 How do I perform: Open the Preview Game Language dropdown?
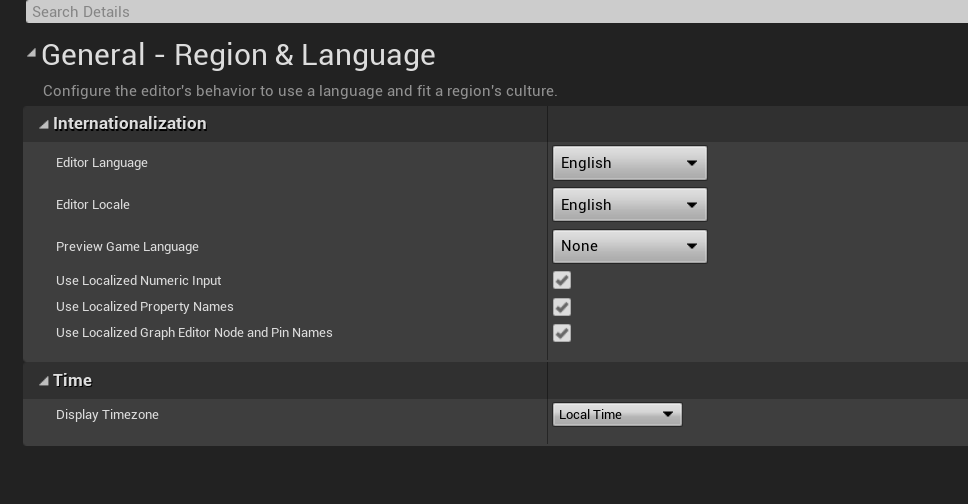(630, 246)
